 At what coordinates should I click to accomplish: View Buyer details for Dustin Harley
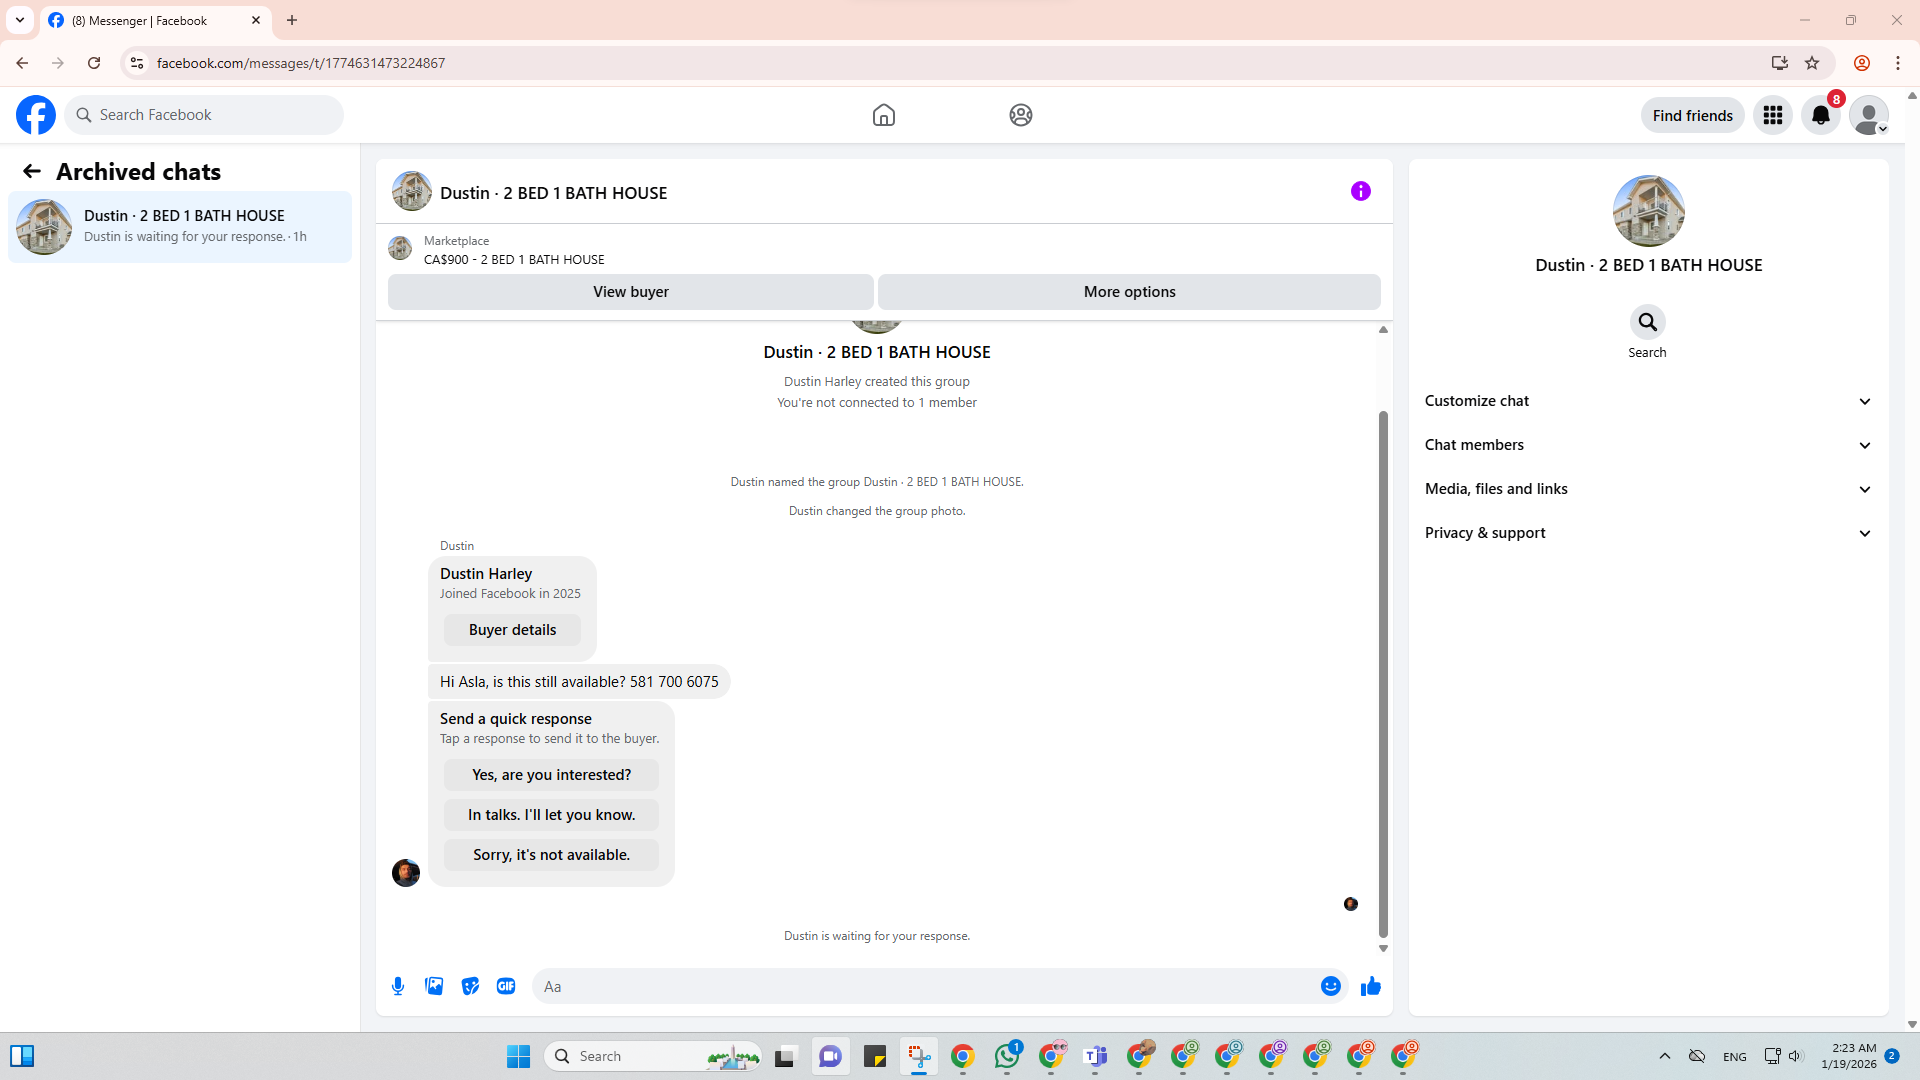tap(512, 630)
